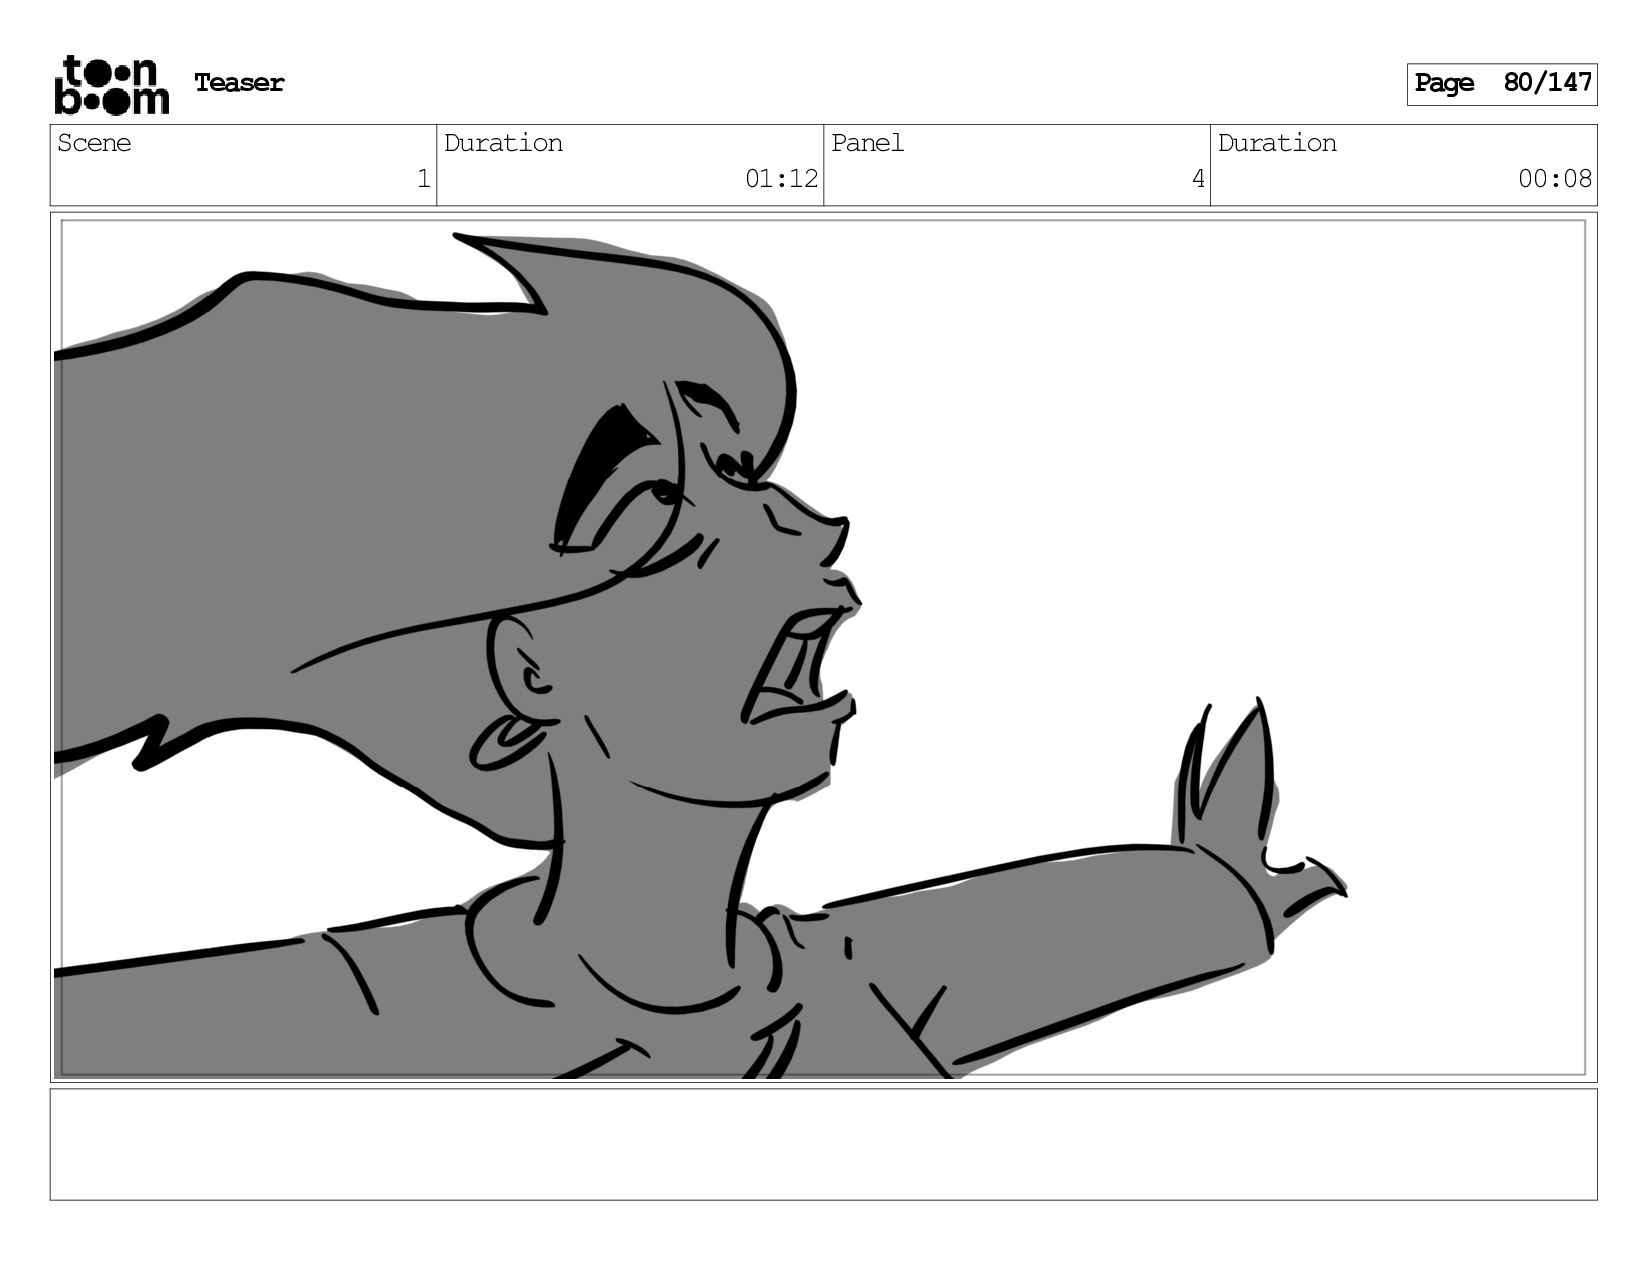
Task: Click the Toon Boom logo
Action: coord(111,85)
